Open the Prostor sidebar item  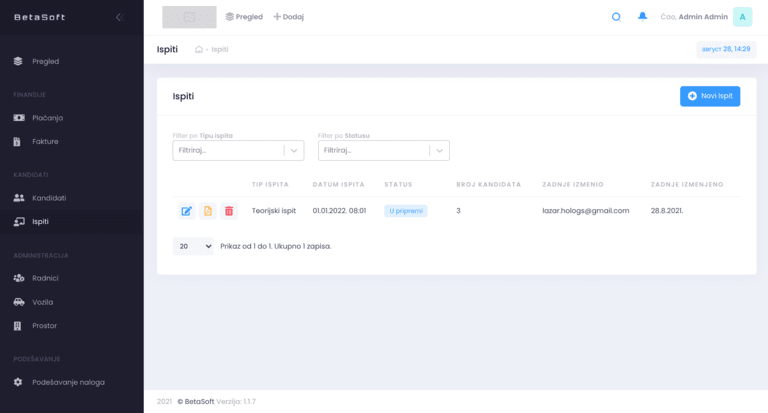click(x=72, y=326)
